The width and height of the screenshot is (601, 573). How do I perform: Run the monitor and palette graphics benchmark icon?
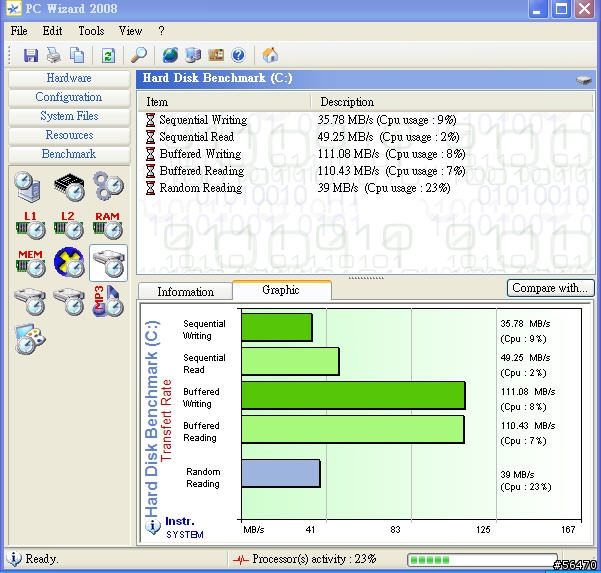pyautogui.click(x=30, y=339)
